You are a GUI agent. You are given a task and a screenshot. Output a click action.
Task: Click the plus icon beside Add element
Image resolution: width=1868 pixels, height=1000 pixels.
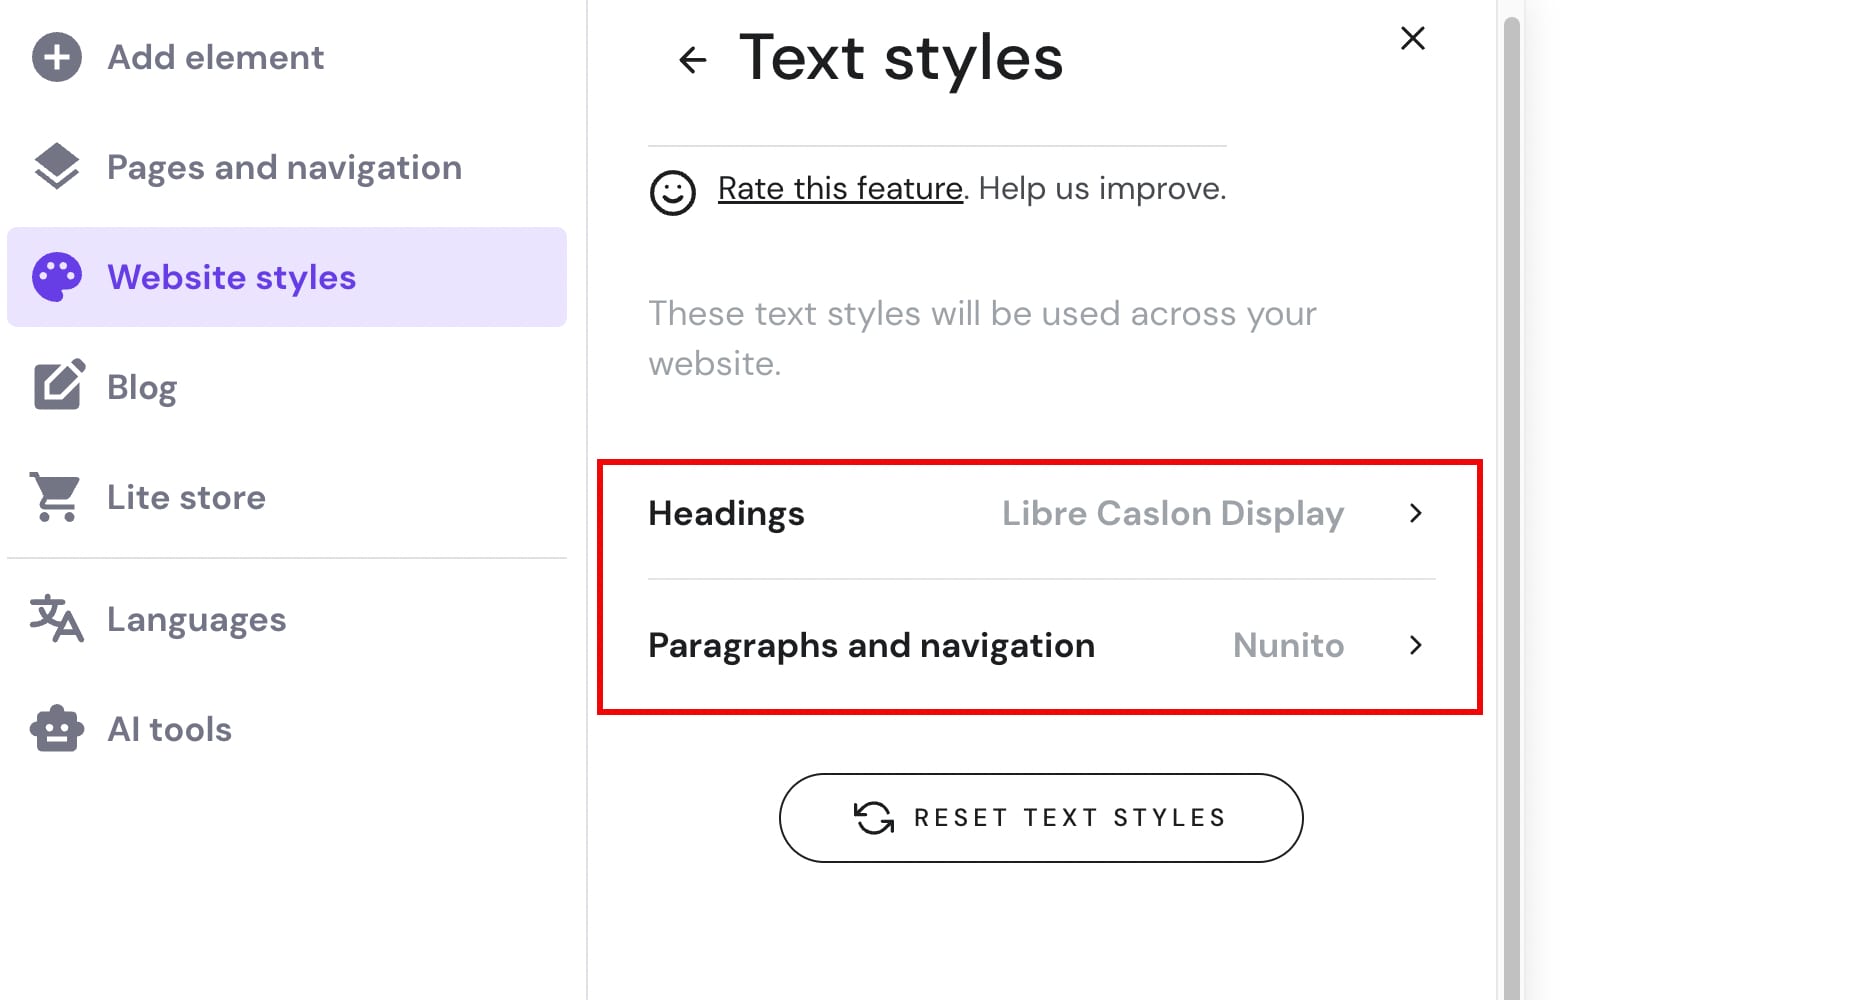57,58
